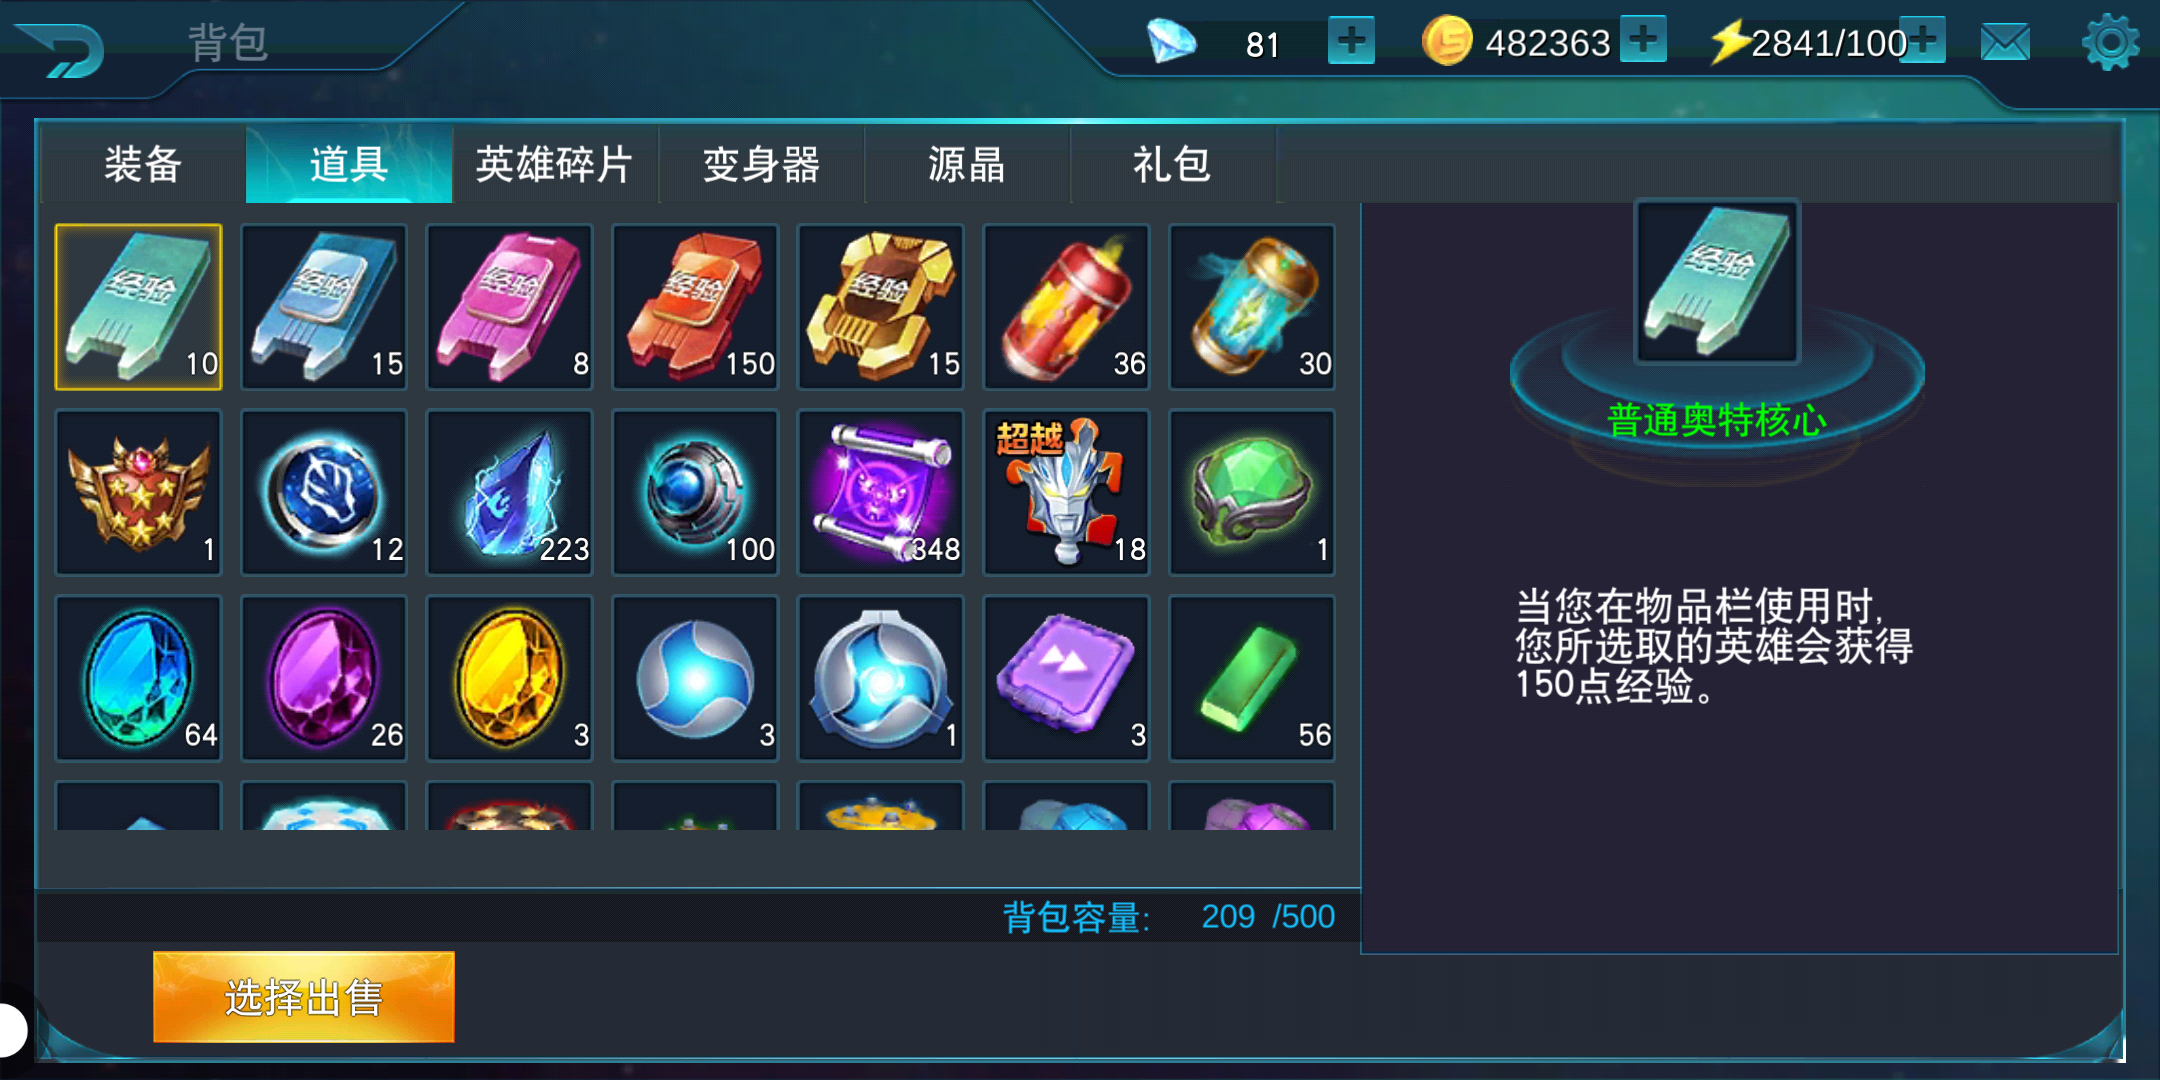Image resolution: width=2160 pixels, height=1080 pixels.
Task: Click the 选择出售 button
Action: [x=304, y=997]
